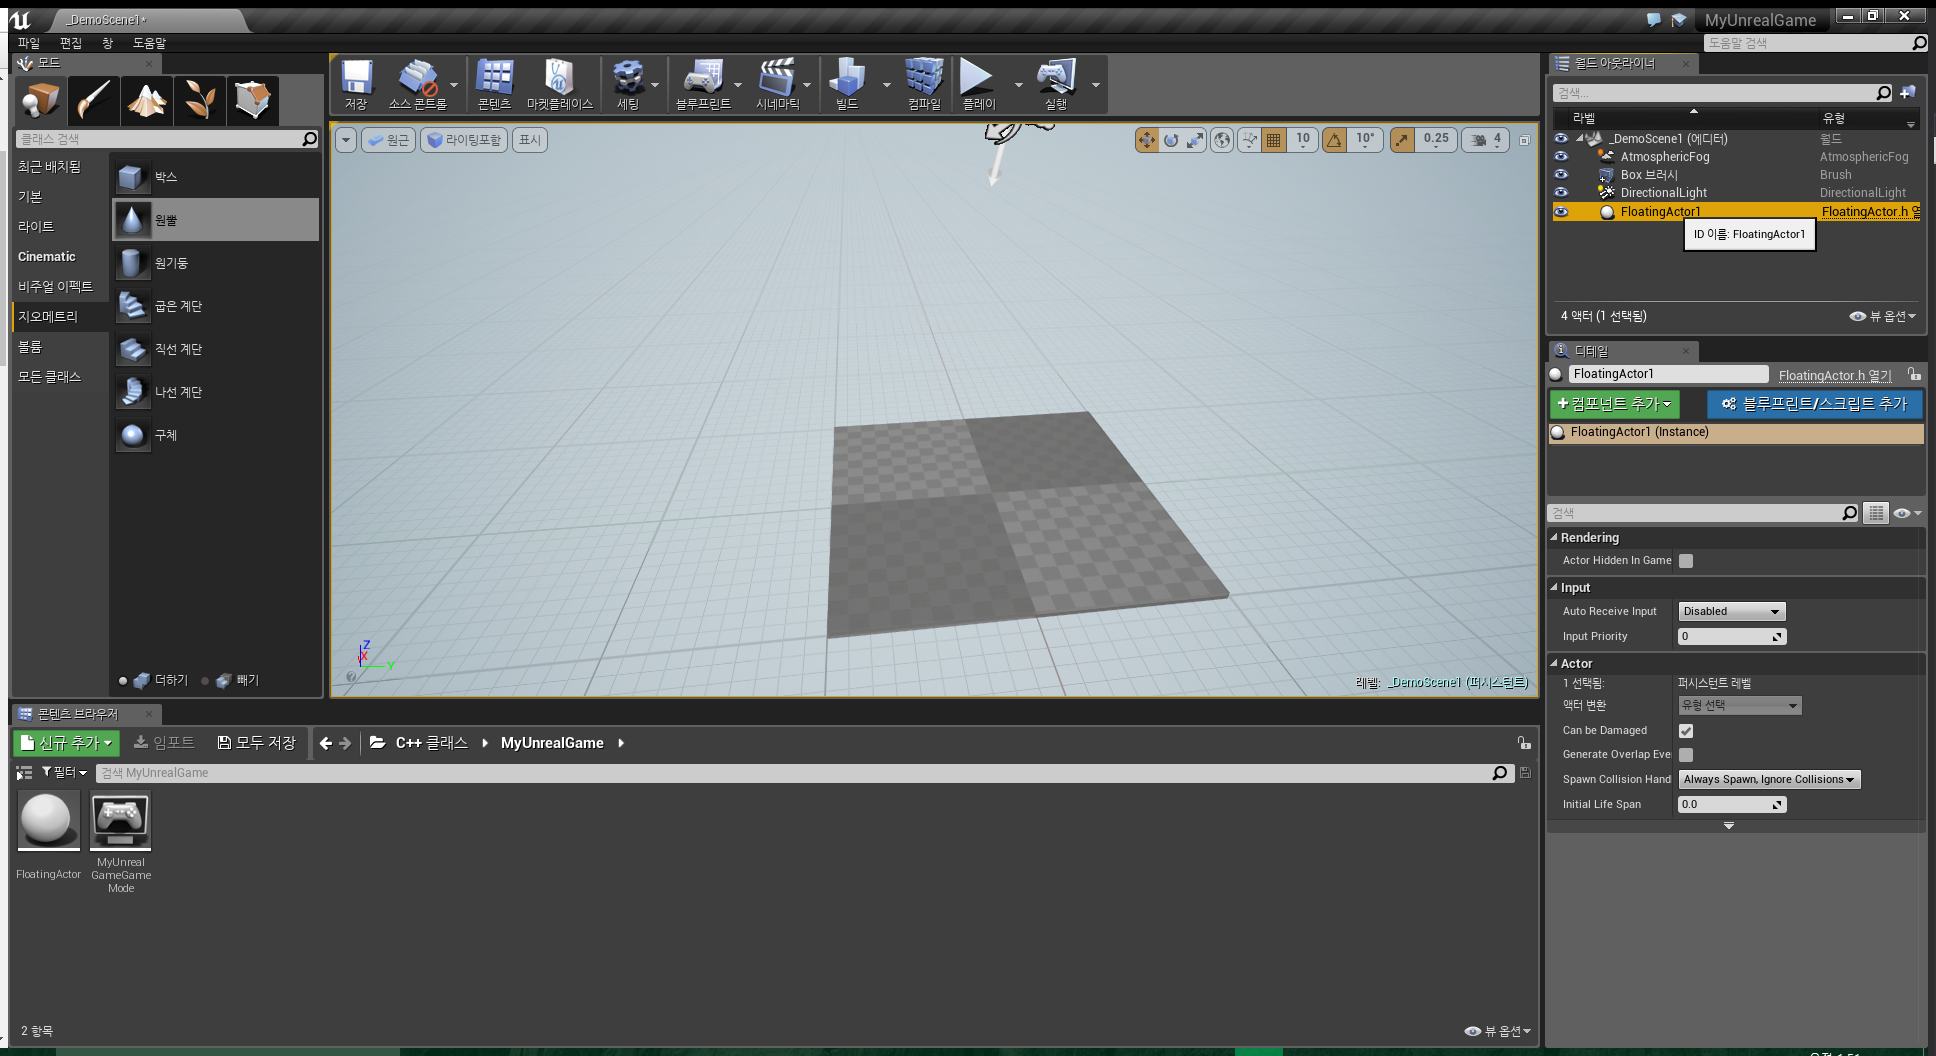Click 블루프린트/스크립트 추가 button
Screen dimensions: 1936x1056
(1814, 404)
